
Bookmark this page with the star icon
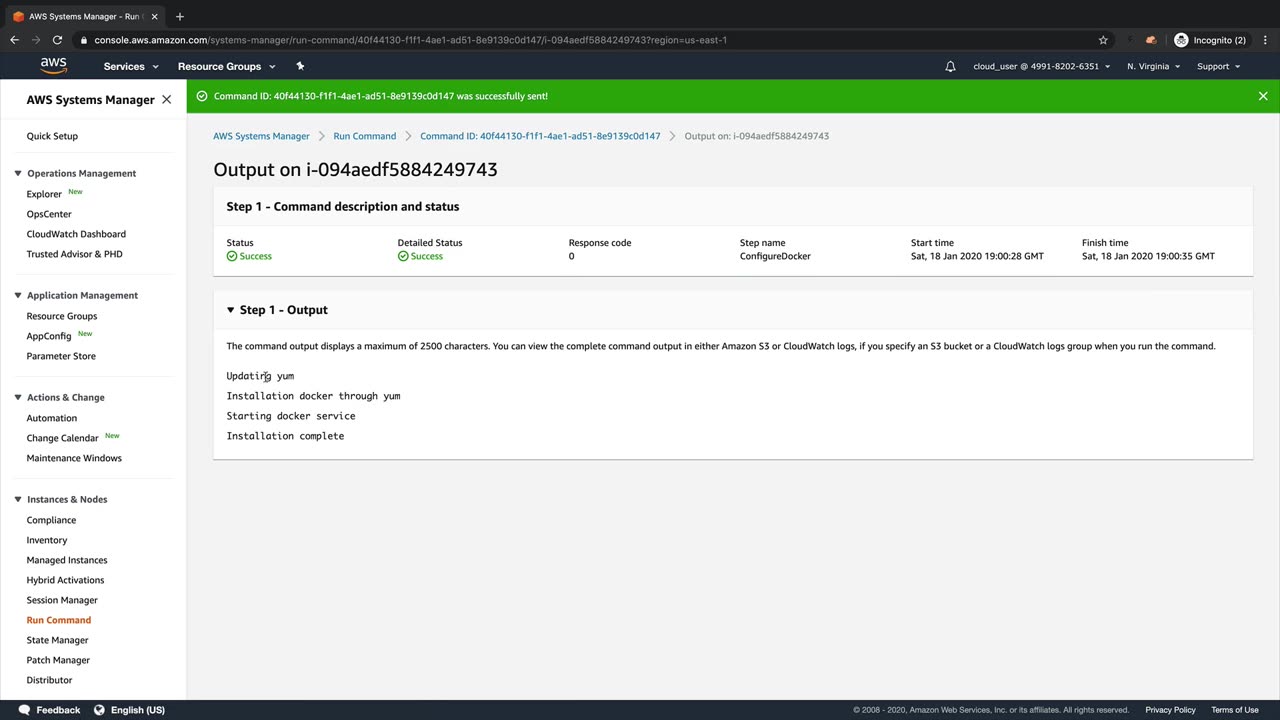[1103, 40]
